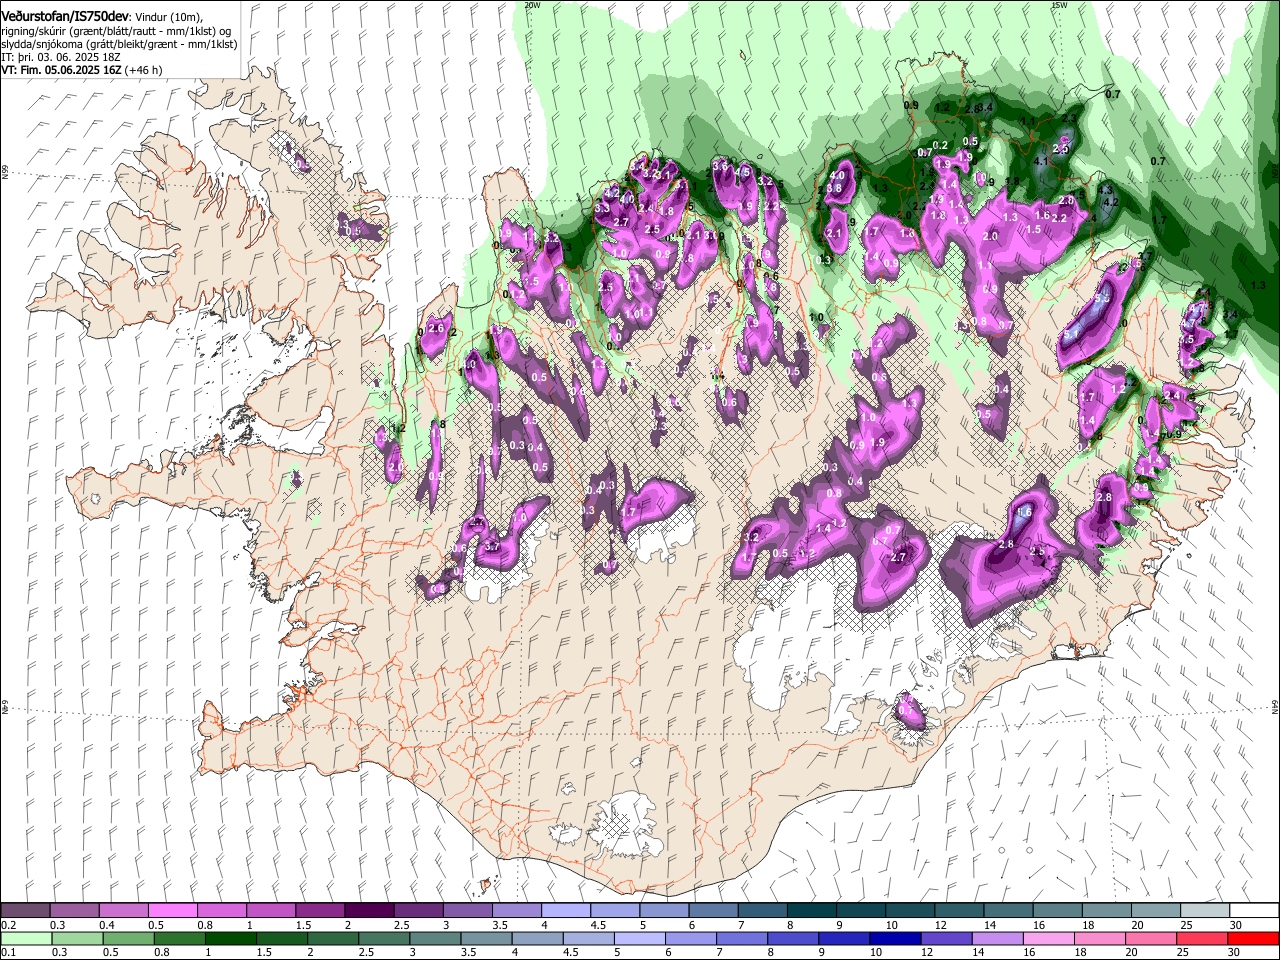Screen dimensions: 1280x960
Task: Click the 0.2 label in the snow legend row
Action: 9,925
